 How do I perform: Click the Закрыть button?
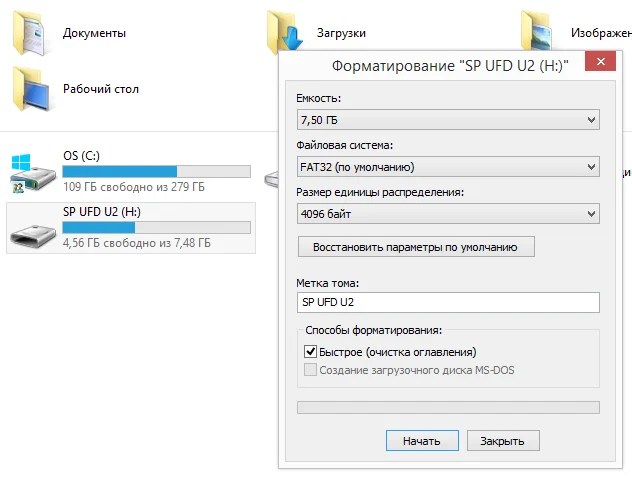point(503,441)
